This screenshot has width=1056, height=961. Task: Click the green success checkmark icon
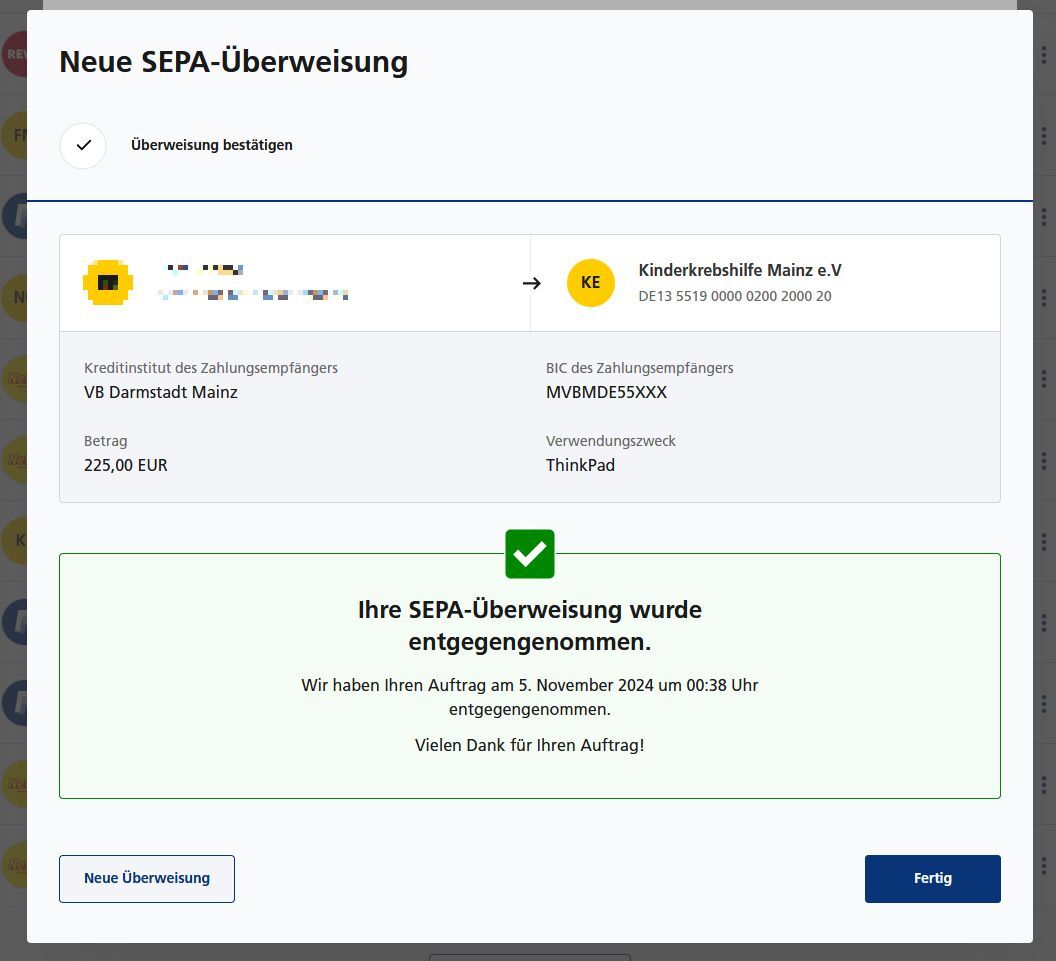[x=529, y=554]
